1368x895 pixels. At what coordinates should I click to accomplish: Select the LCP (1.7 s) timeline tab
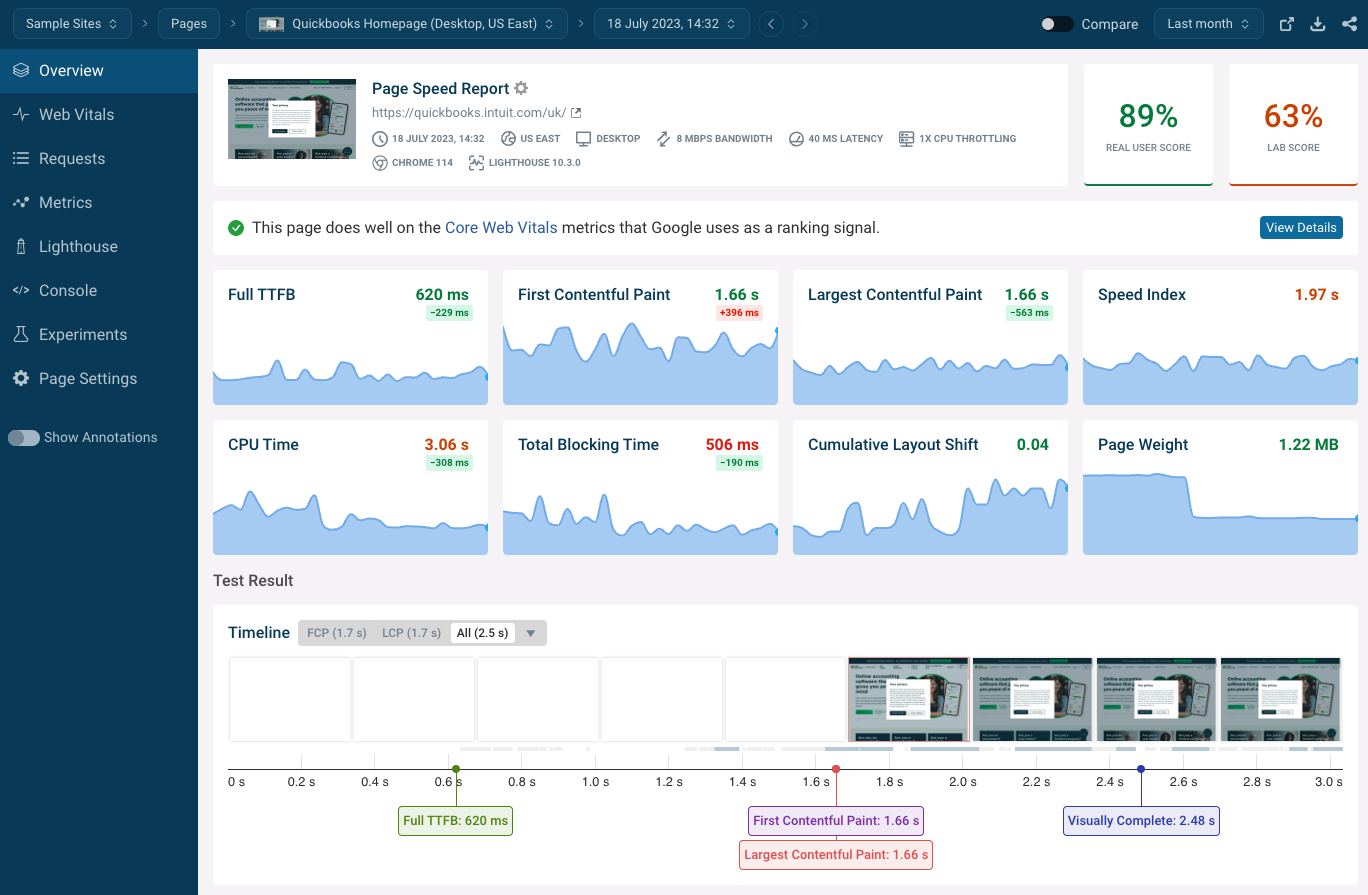[x=411, y=633]
